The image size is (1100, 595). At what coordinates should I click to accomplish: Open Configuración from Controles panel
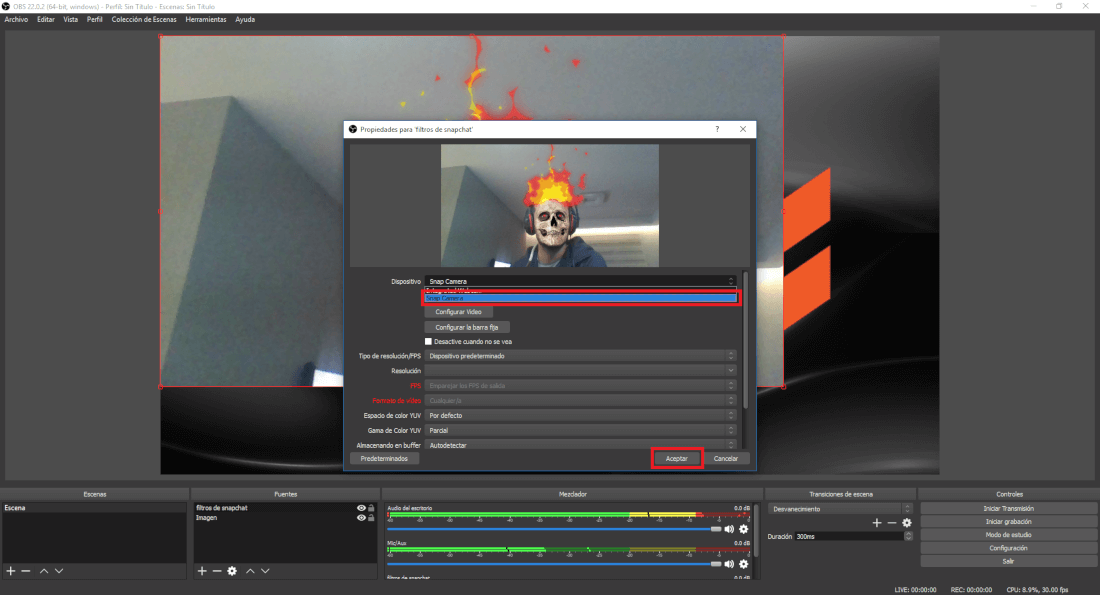pyautogui.click(x=1009, y=548)
